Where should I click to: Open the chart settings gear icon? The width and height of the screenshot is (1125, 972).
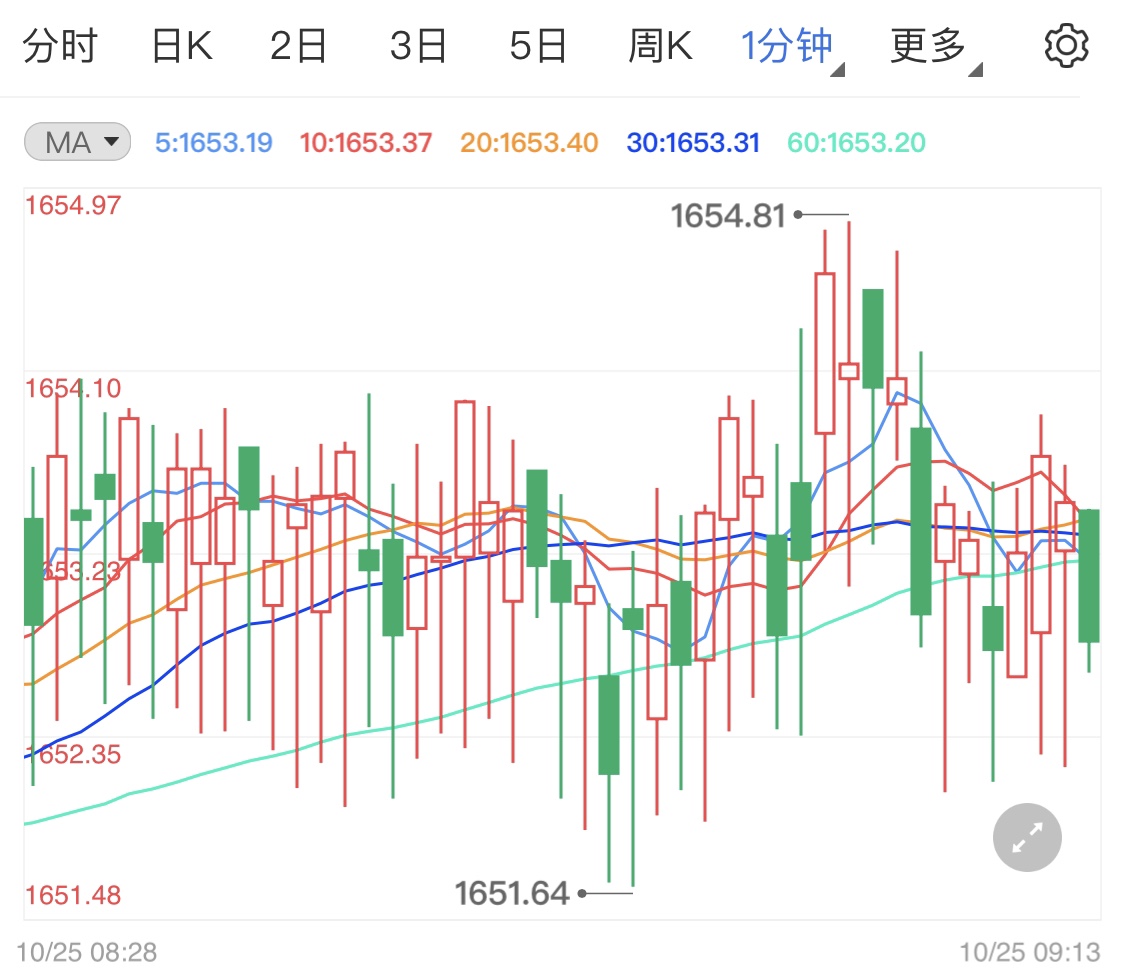pos(1066,47)
